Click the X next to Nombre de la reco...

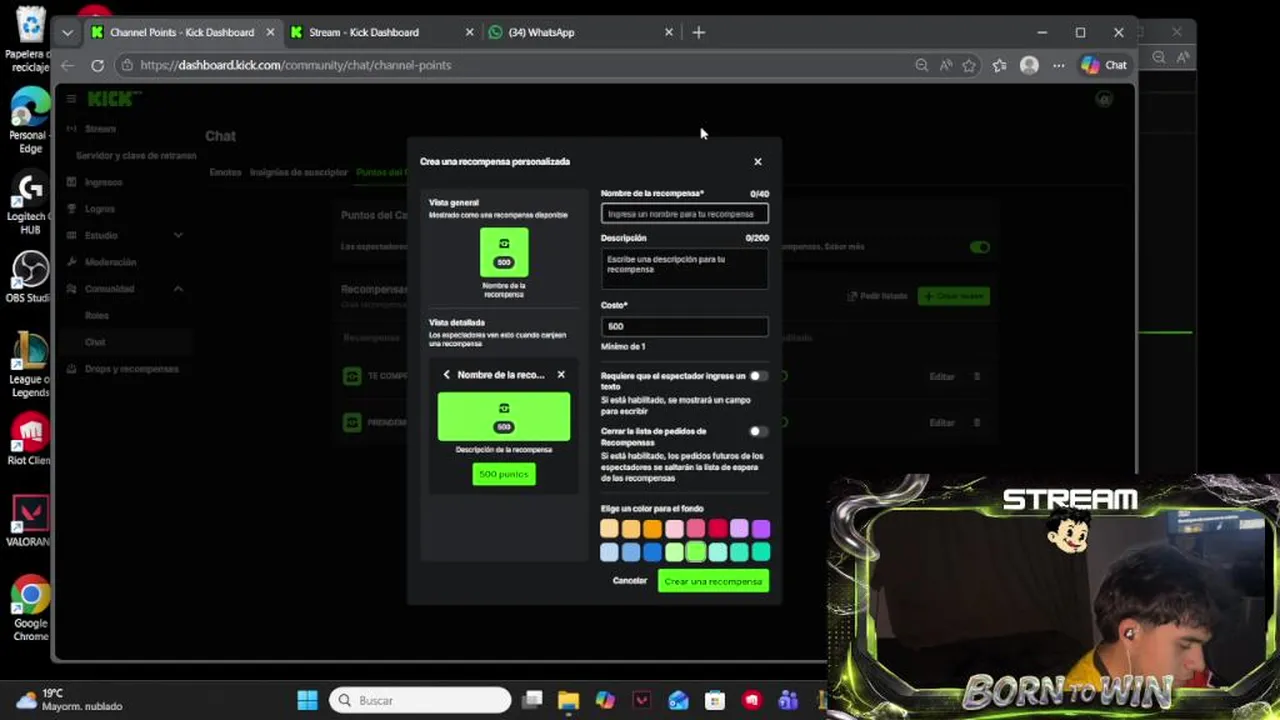pos(561,375)
